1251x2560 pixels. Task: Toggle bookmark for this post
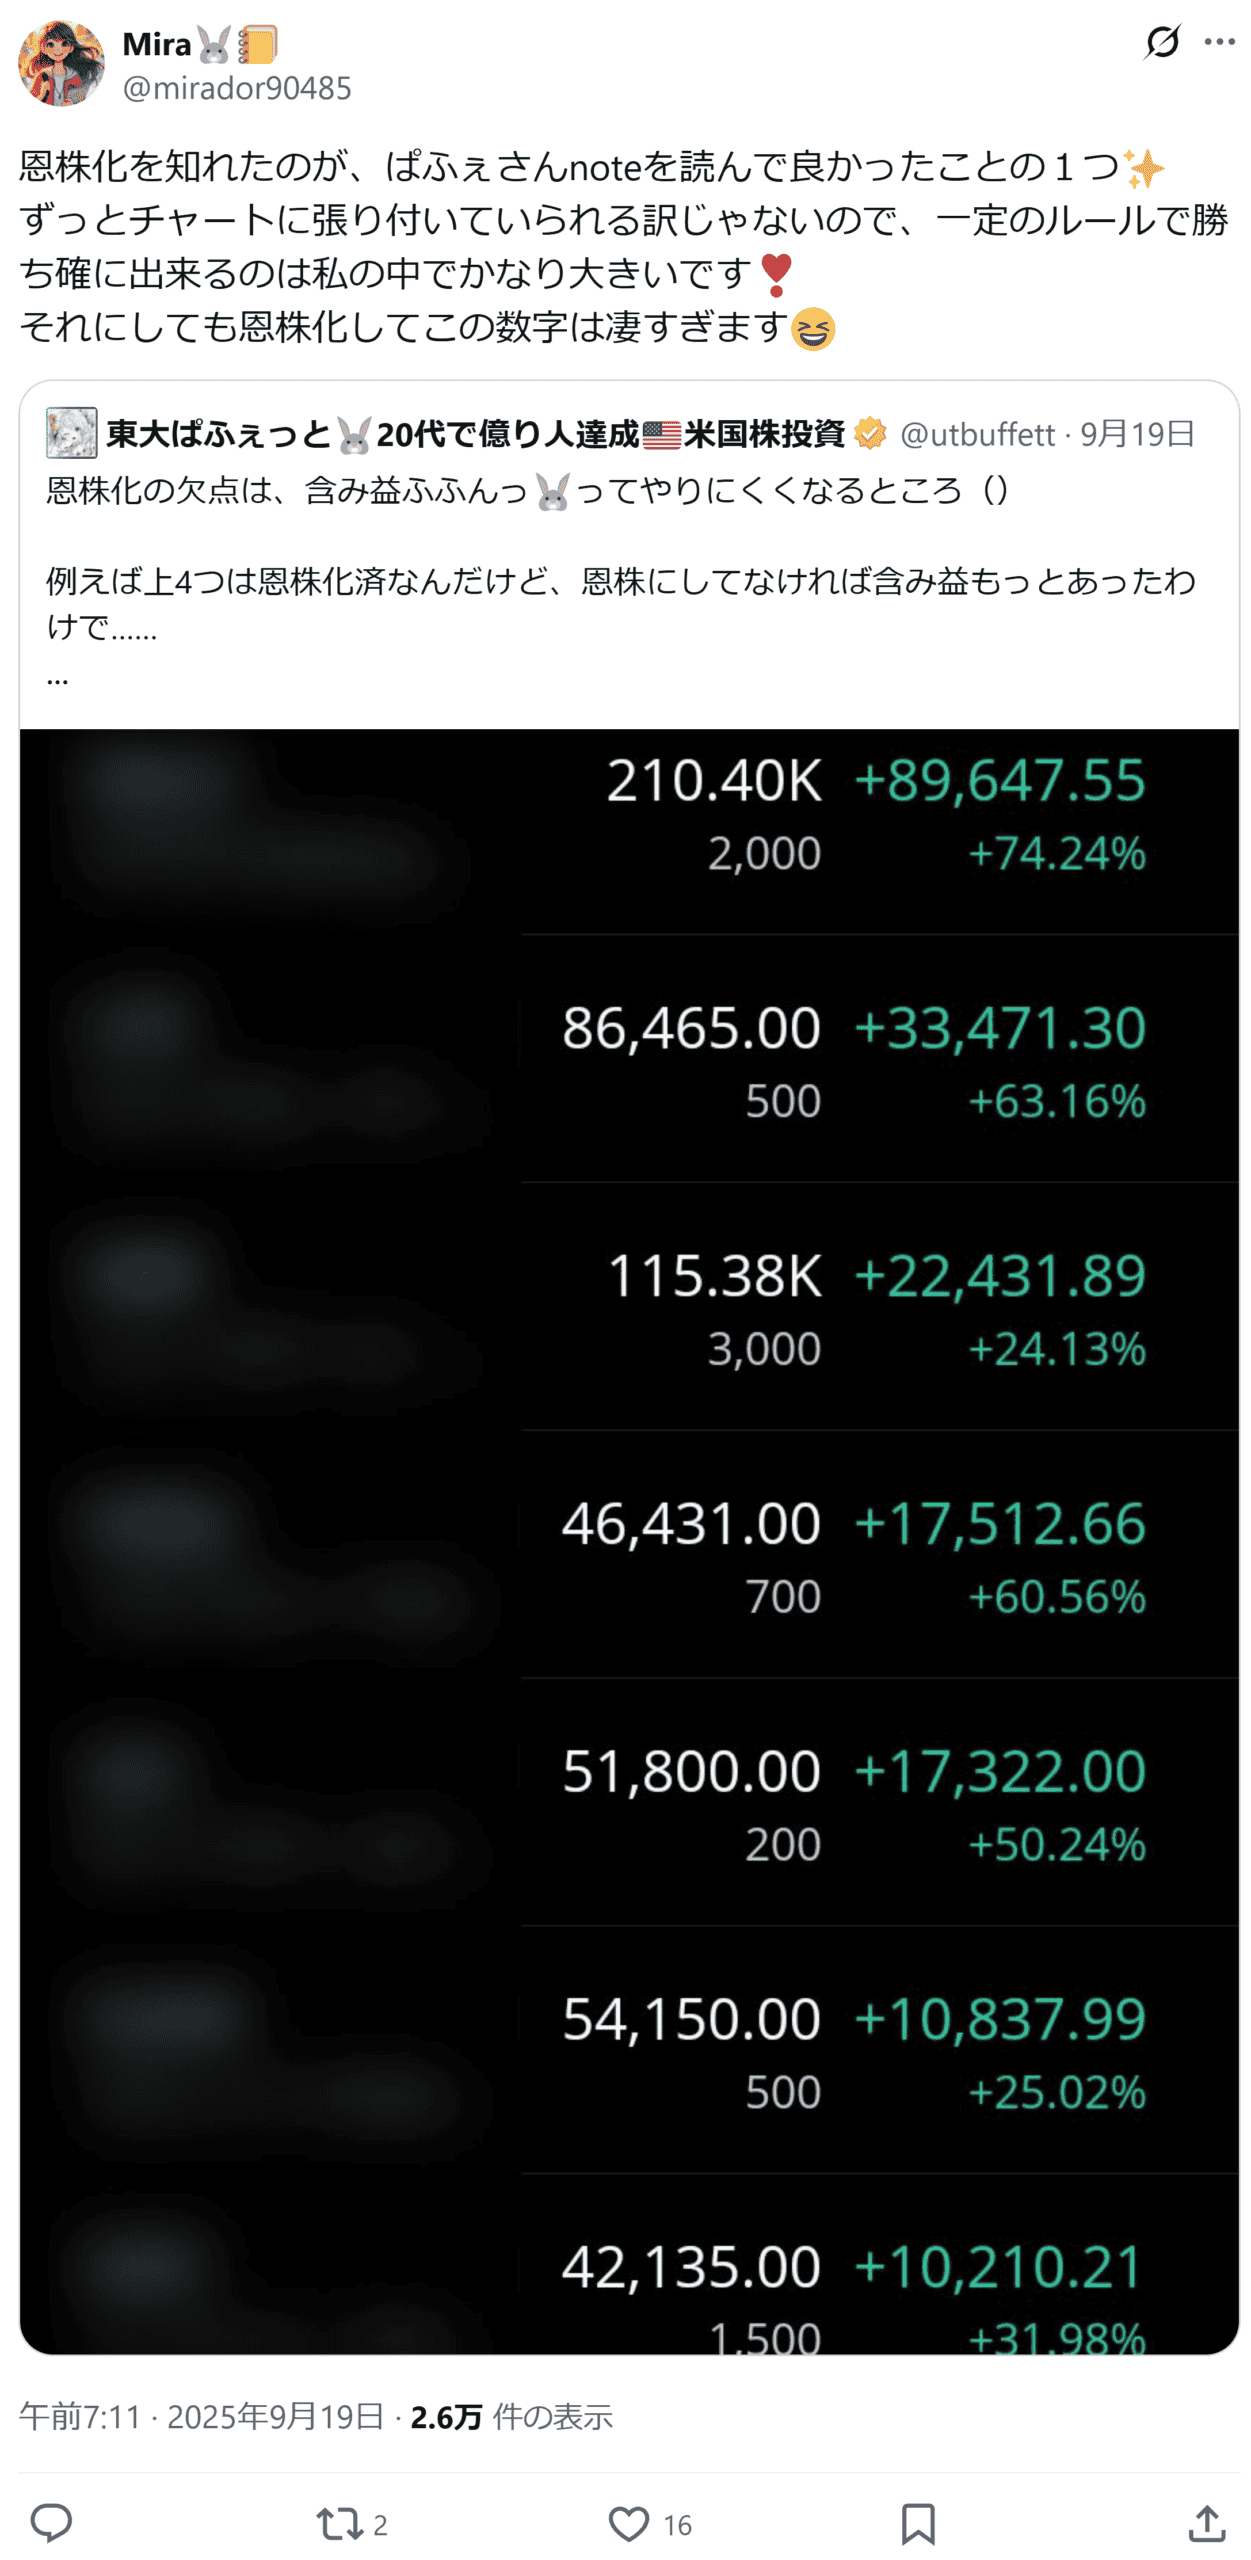pyautogui.click(x=918, y=2523)
